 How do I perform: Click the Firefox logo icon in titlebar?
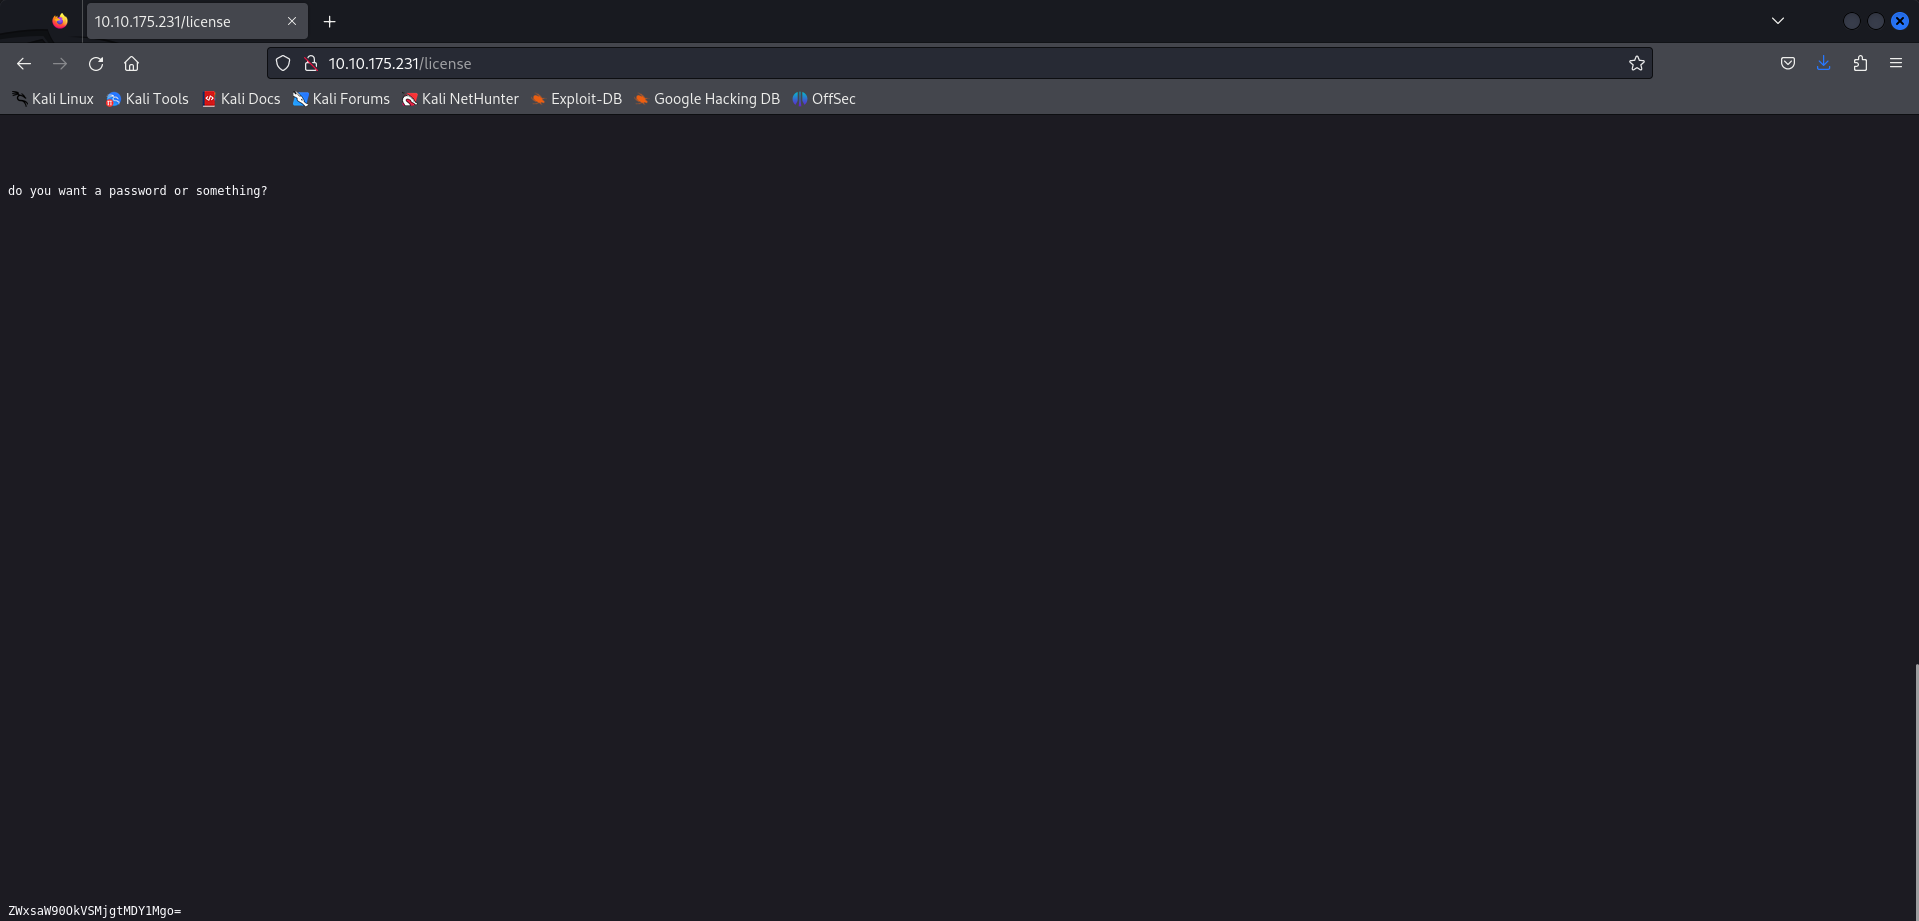click(x=60, y=21)
